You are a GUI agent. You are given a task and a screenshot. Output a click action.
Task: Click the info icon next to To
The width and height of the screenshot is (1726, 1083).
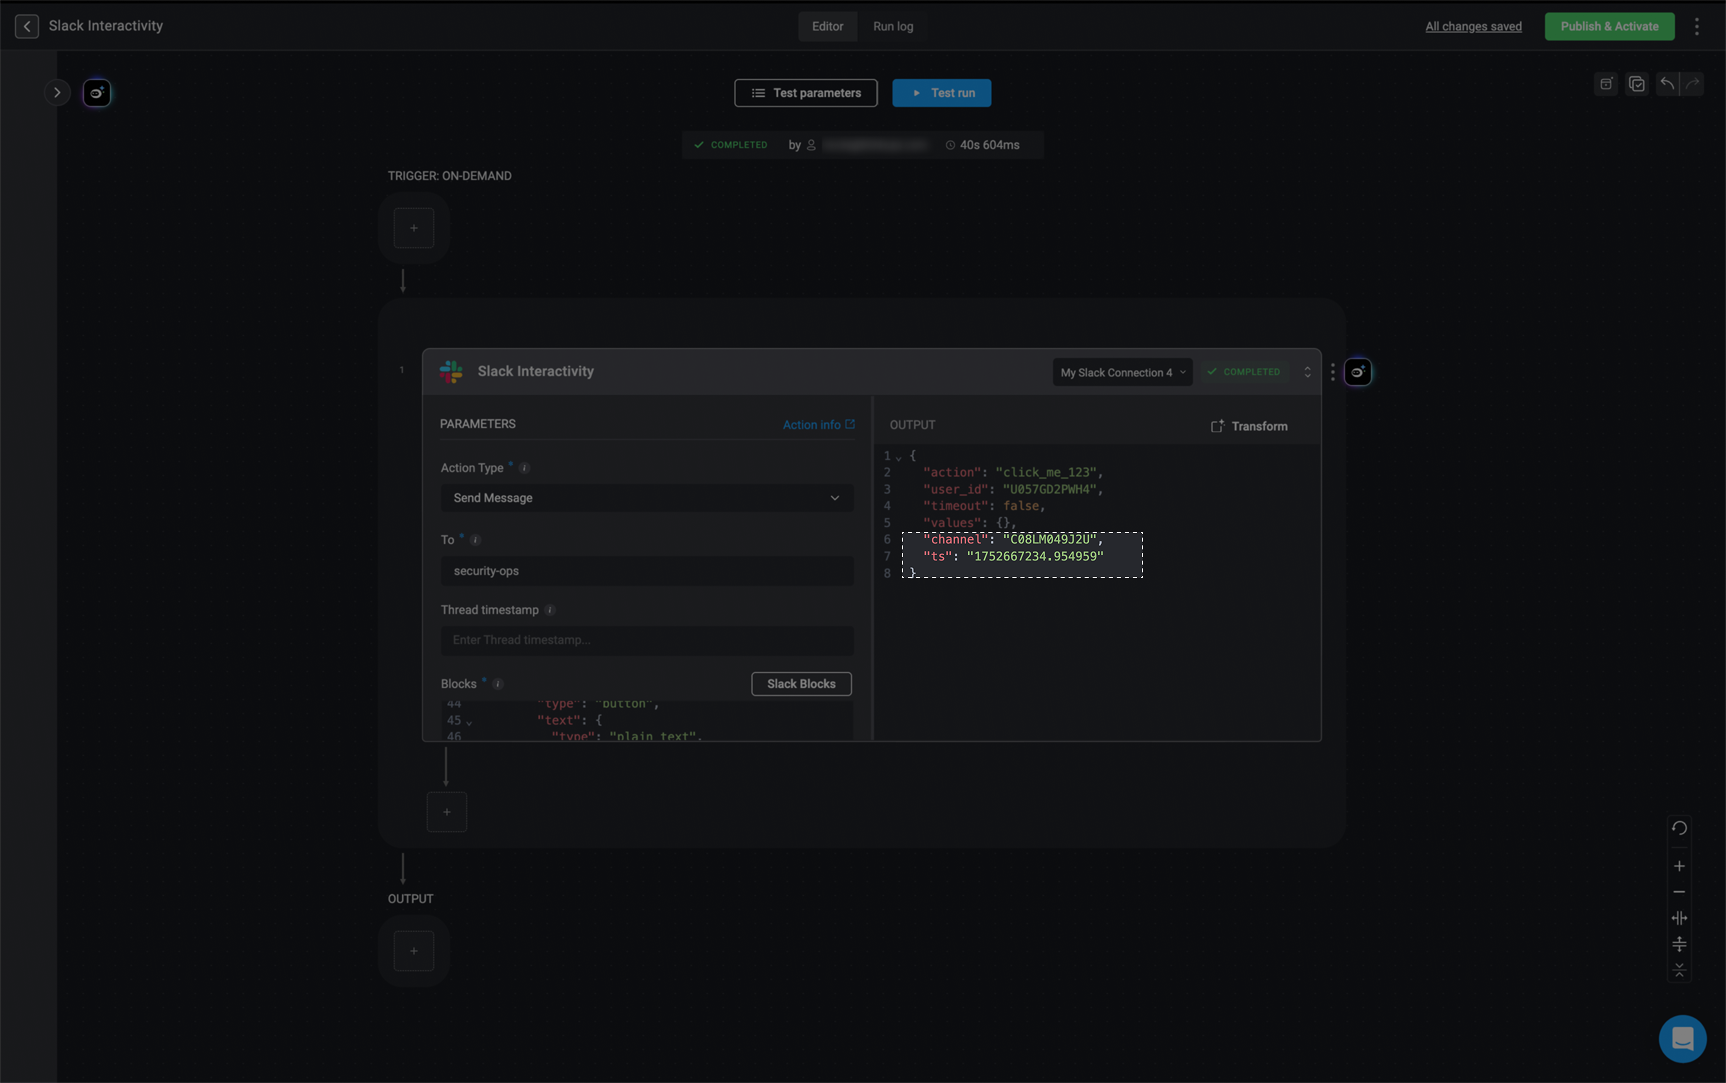[476, 540]
